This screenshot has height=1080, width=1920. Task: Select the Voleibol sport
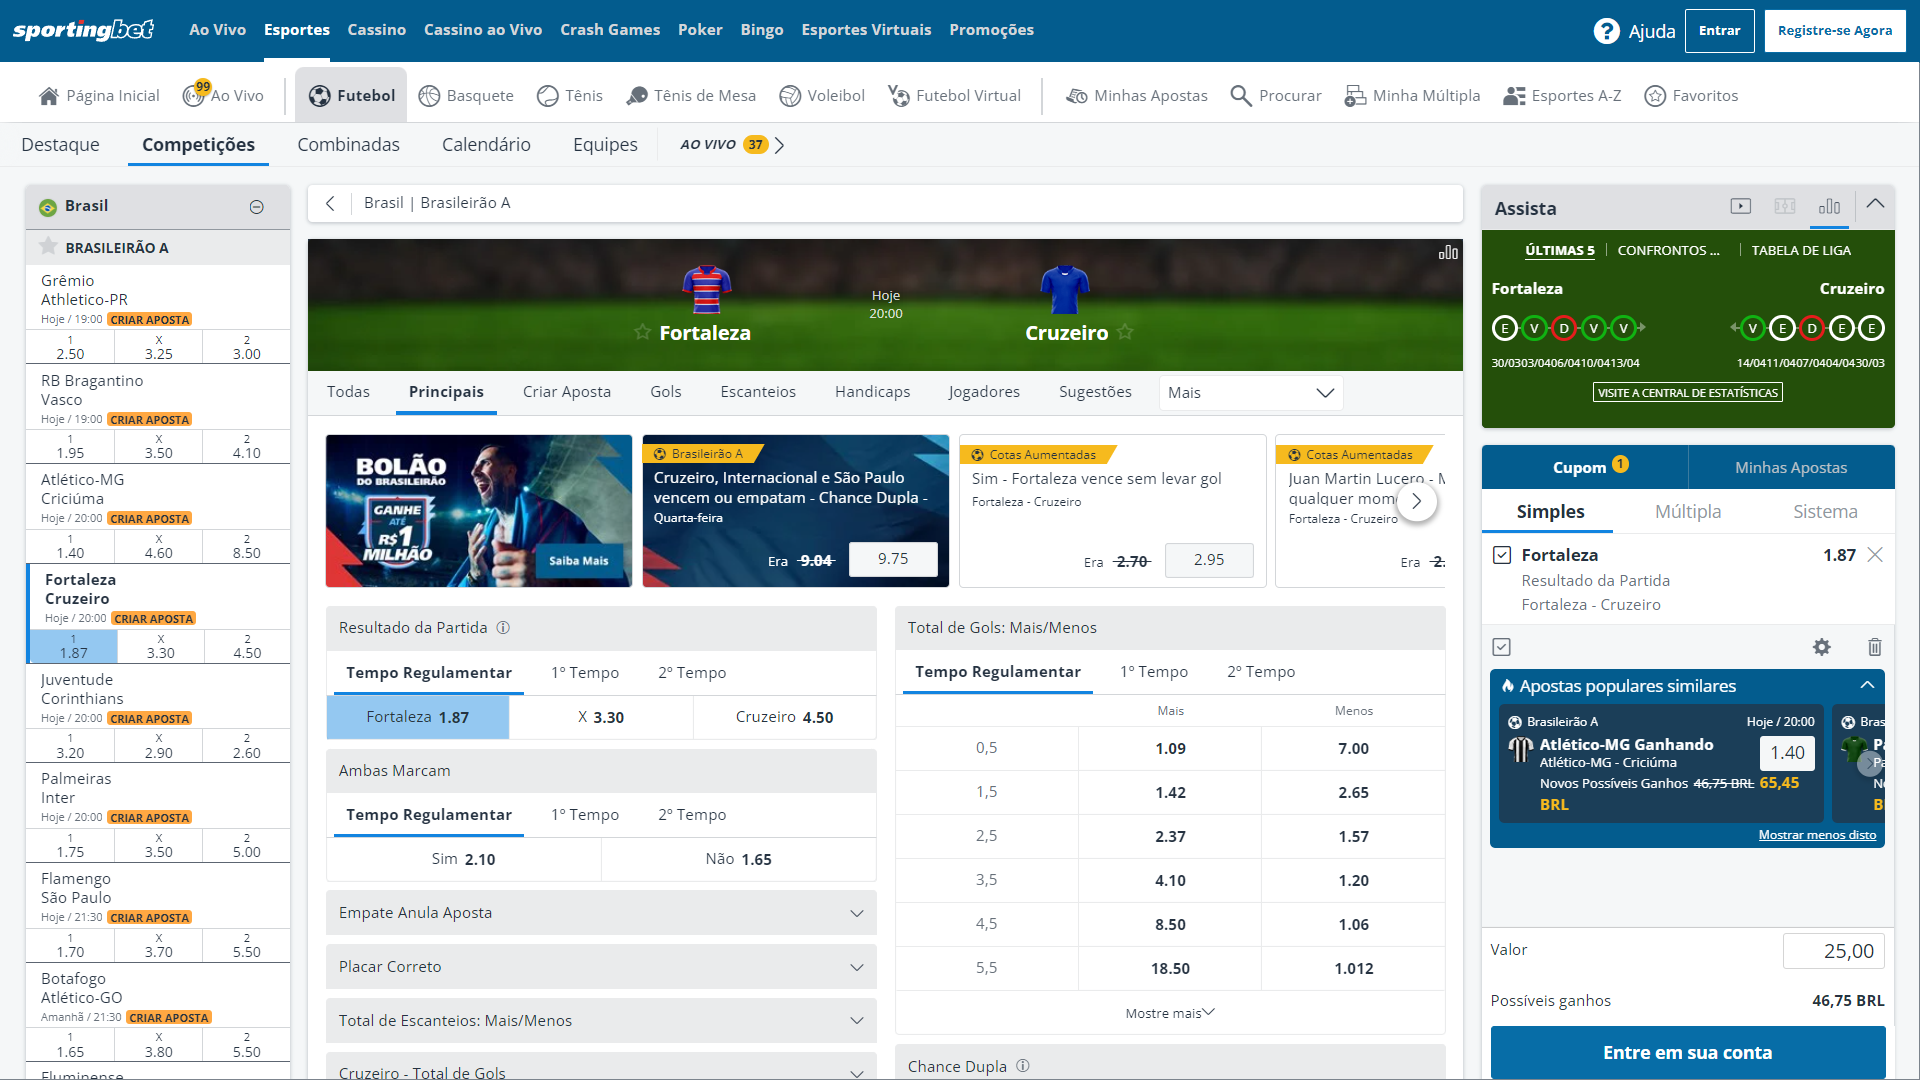(822, 96)
